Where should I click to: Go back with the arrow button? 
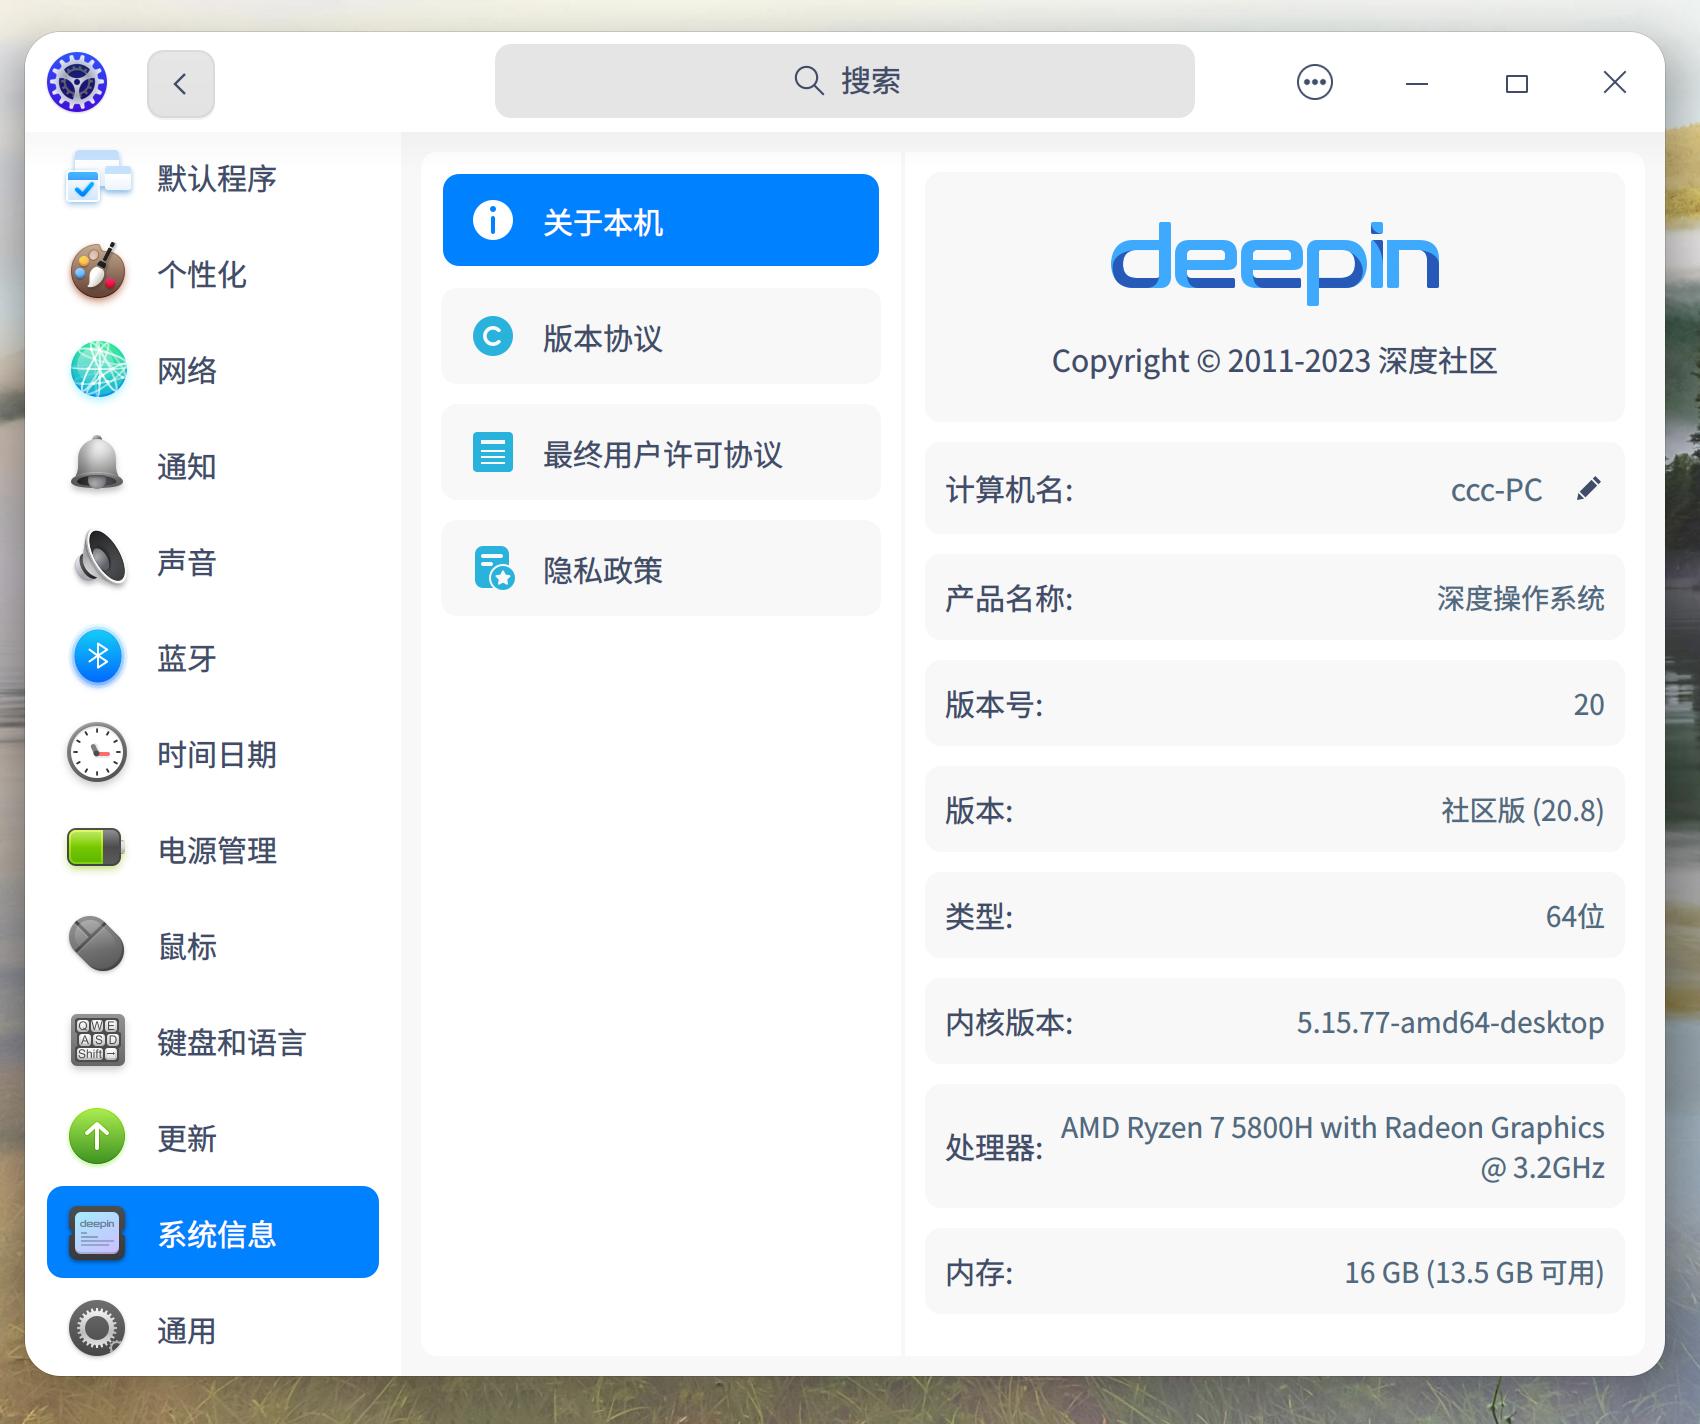coord(181,84)
